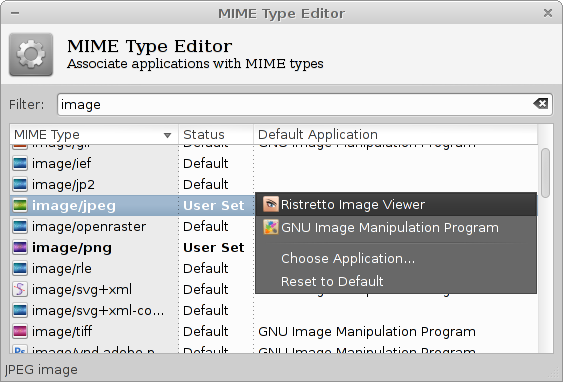The height and width of the screenshot is (382, 563).
Task: Click the gear icon in header
Action: pyautogui.click(x=31, y=54)
